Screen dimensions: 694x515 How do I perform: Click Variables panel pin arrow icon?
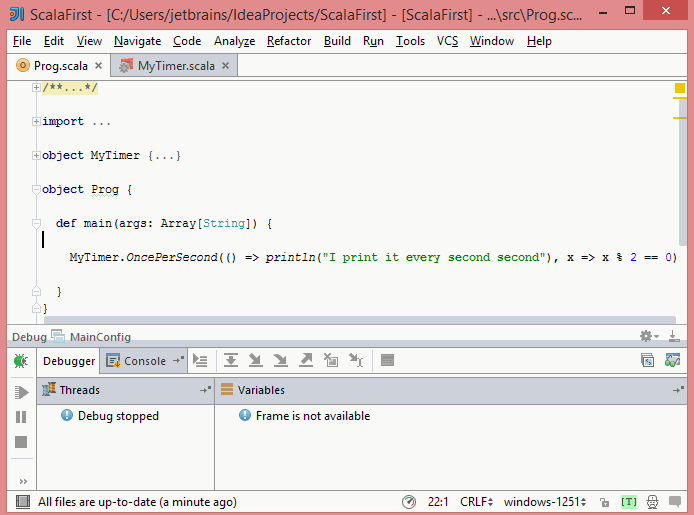click(678, 390)
